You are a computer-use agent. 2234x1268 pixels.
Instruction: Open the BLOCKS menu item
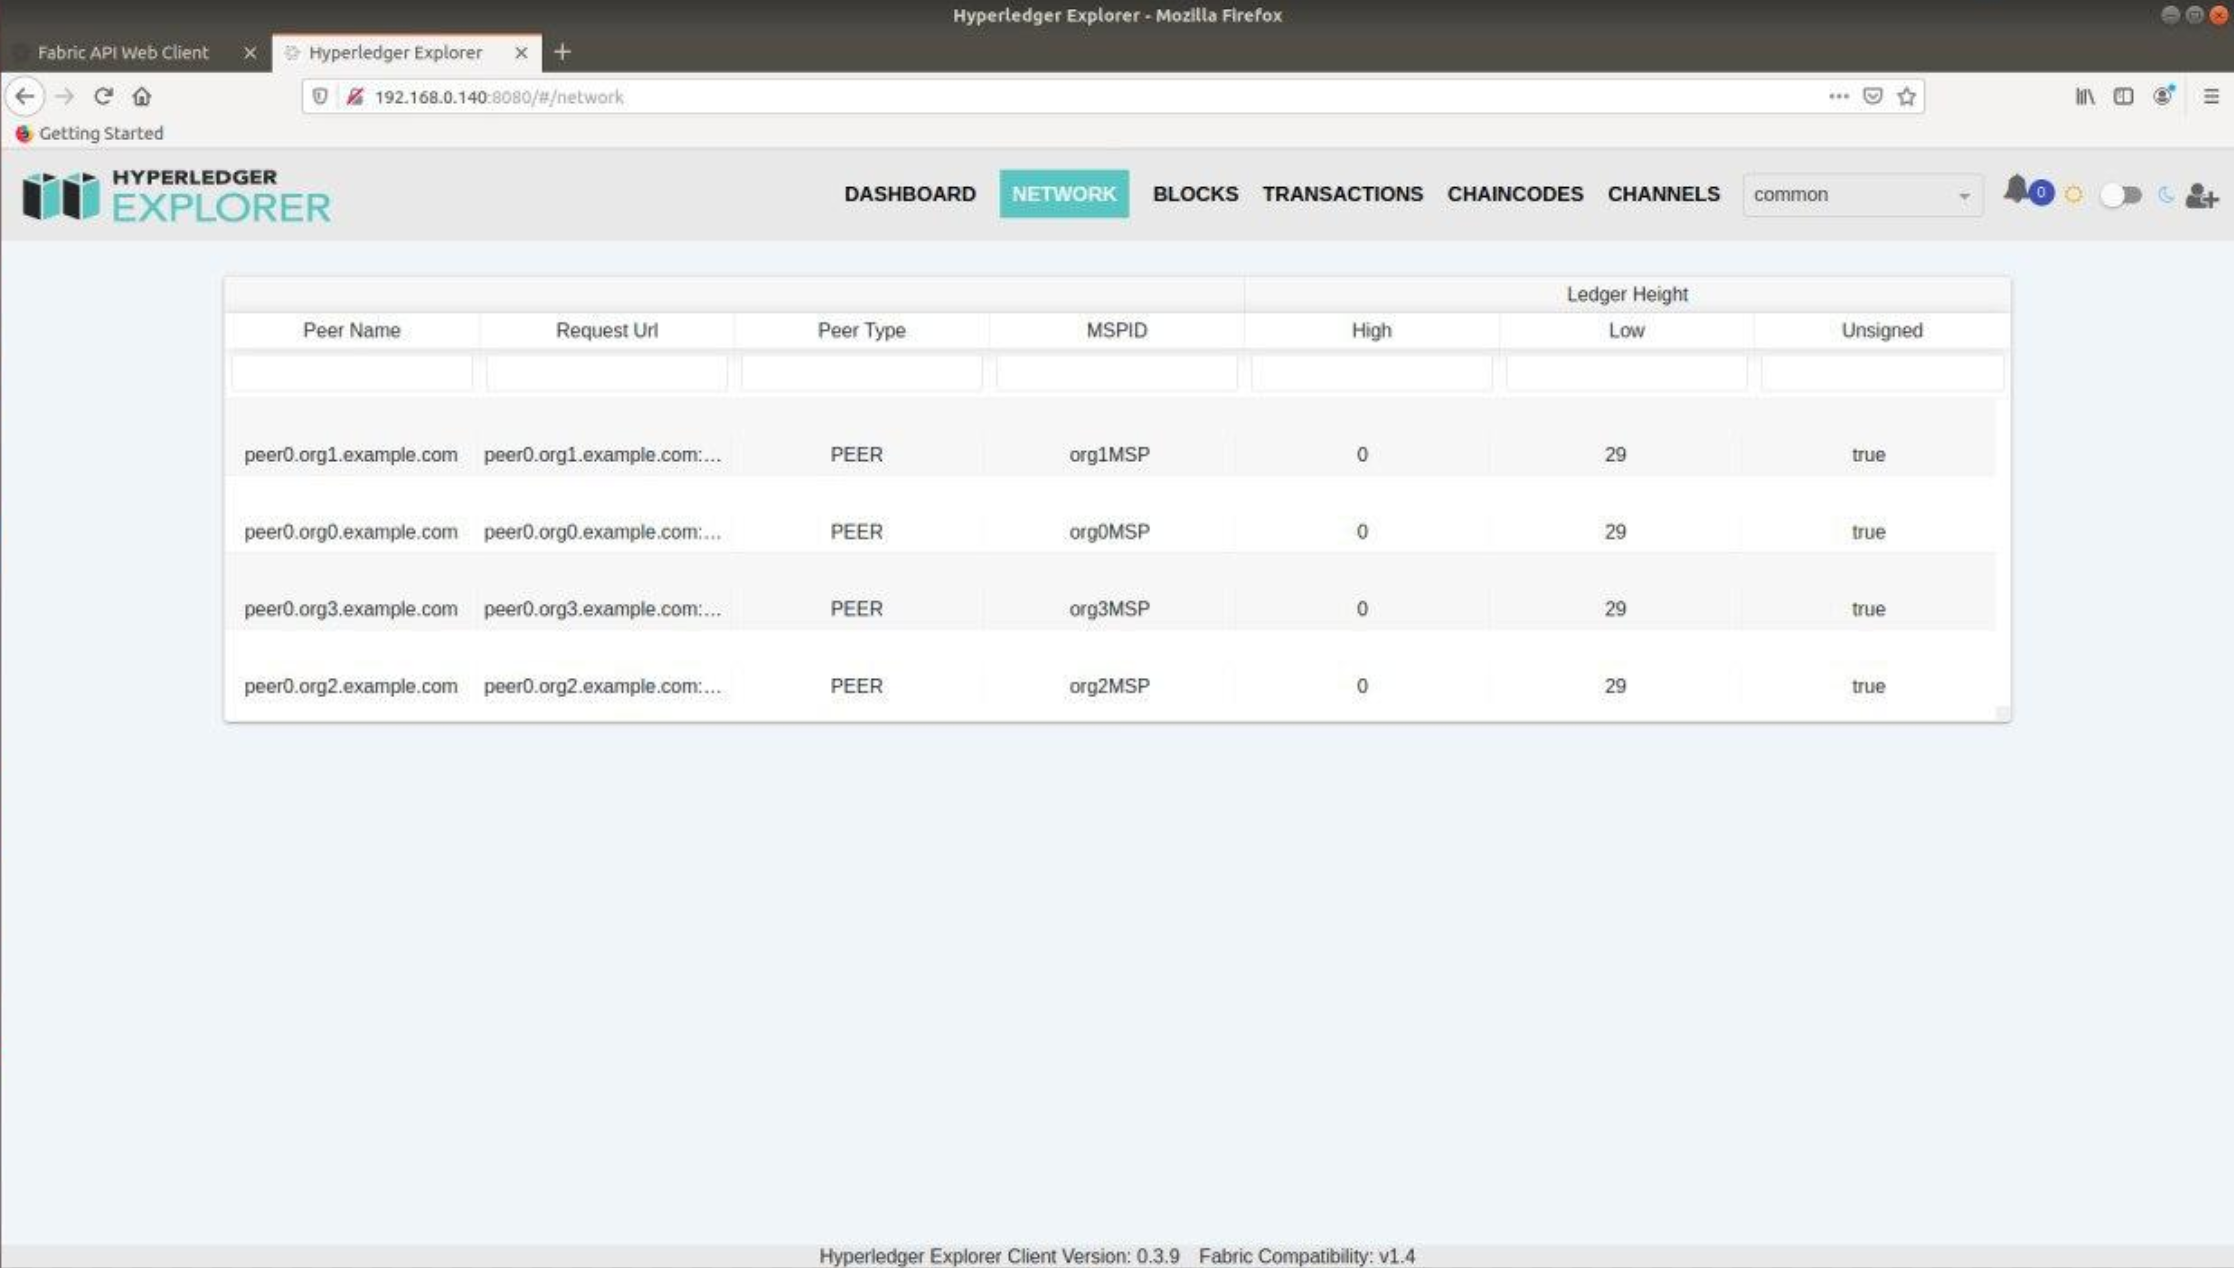coord(1194,194)
